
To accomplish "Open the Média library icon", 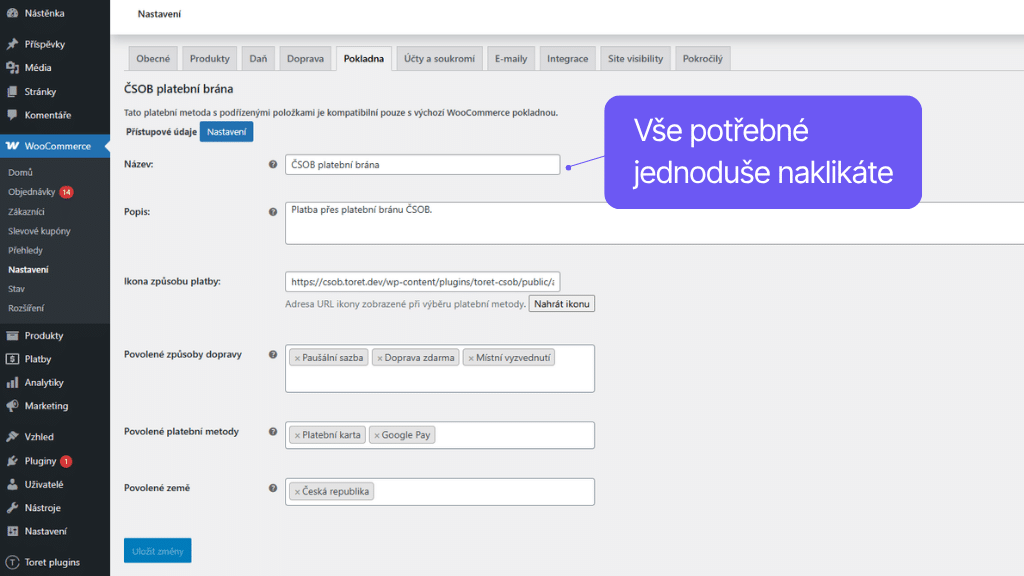I will click(12, 67).
